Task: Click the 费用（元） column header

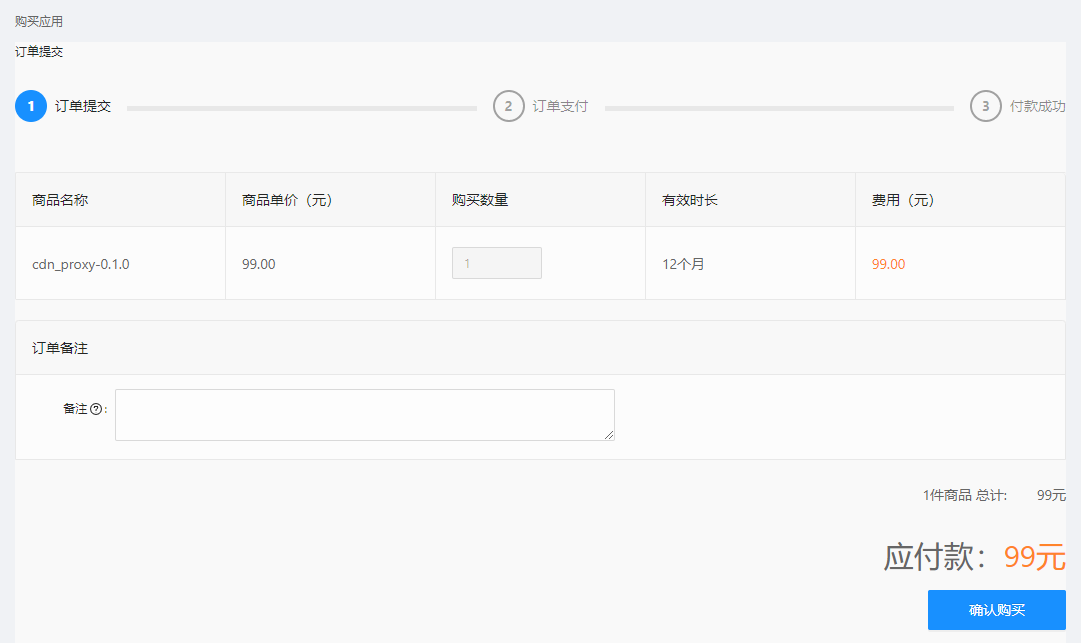Action: tap(902, 200)
